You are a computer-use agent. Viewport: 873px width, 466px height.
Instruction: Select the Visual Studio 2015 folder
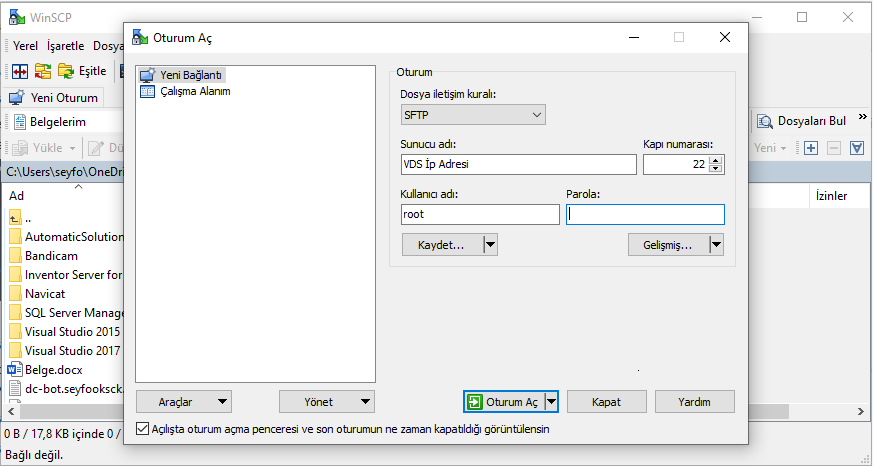[x=65, y=332]
